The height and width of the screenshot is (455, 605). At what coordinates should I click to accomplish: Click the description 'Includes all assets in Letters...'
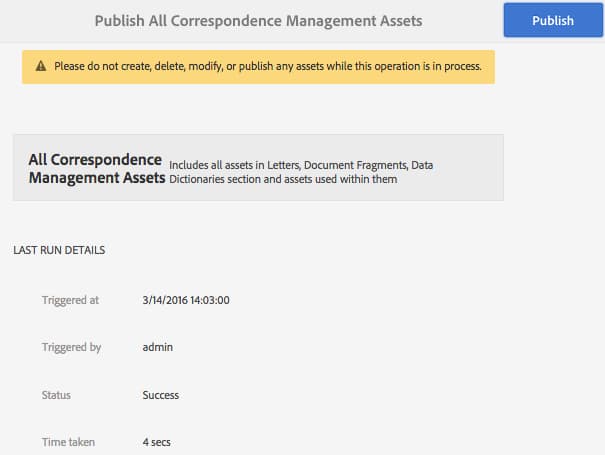[x=301, y=172]
